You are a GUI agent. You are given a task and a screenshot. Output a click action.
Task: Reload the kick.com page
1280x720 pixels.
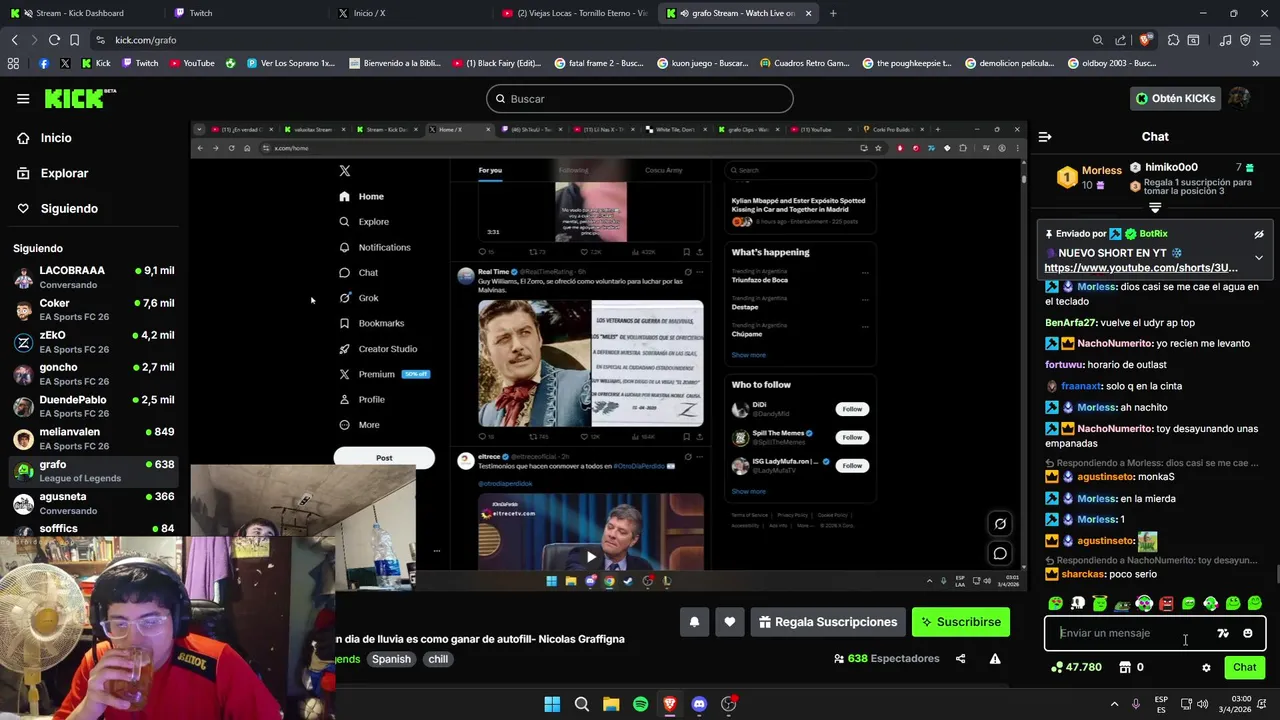coord(54,40)
